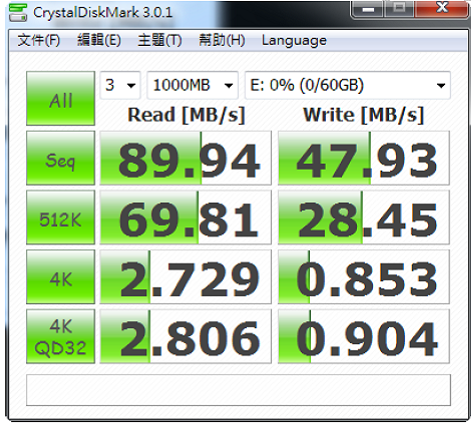Viewport: 471px width, 423px height.
Task: Expand the 1000MB test size dropdown
Action: 193,85
